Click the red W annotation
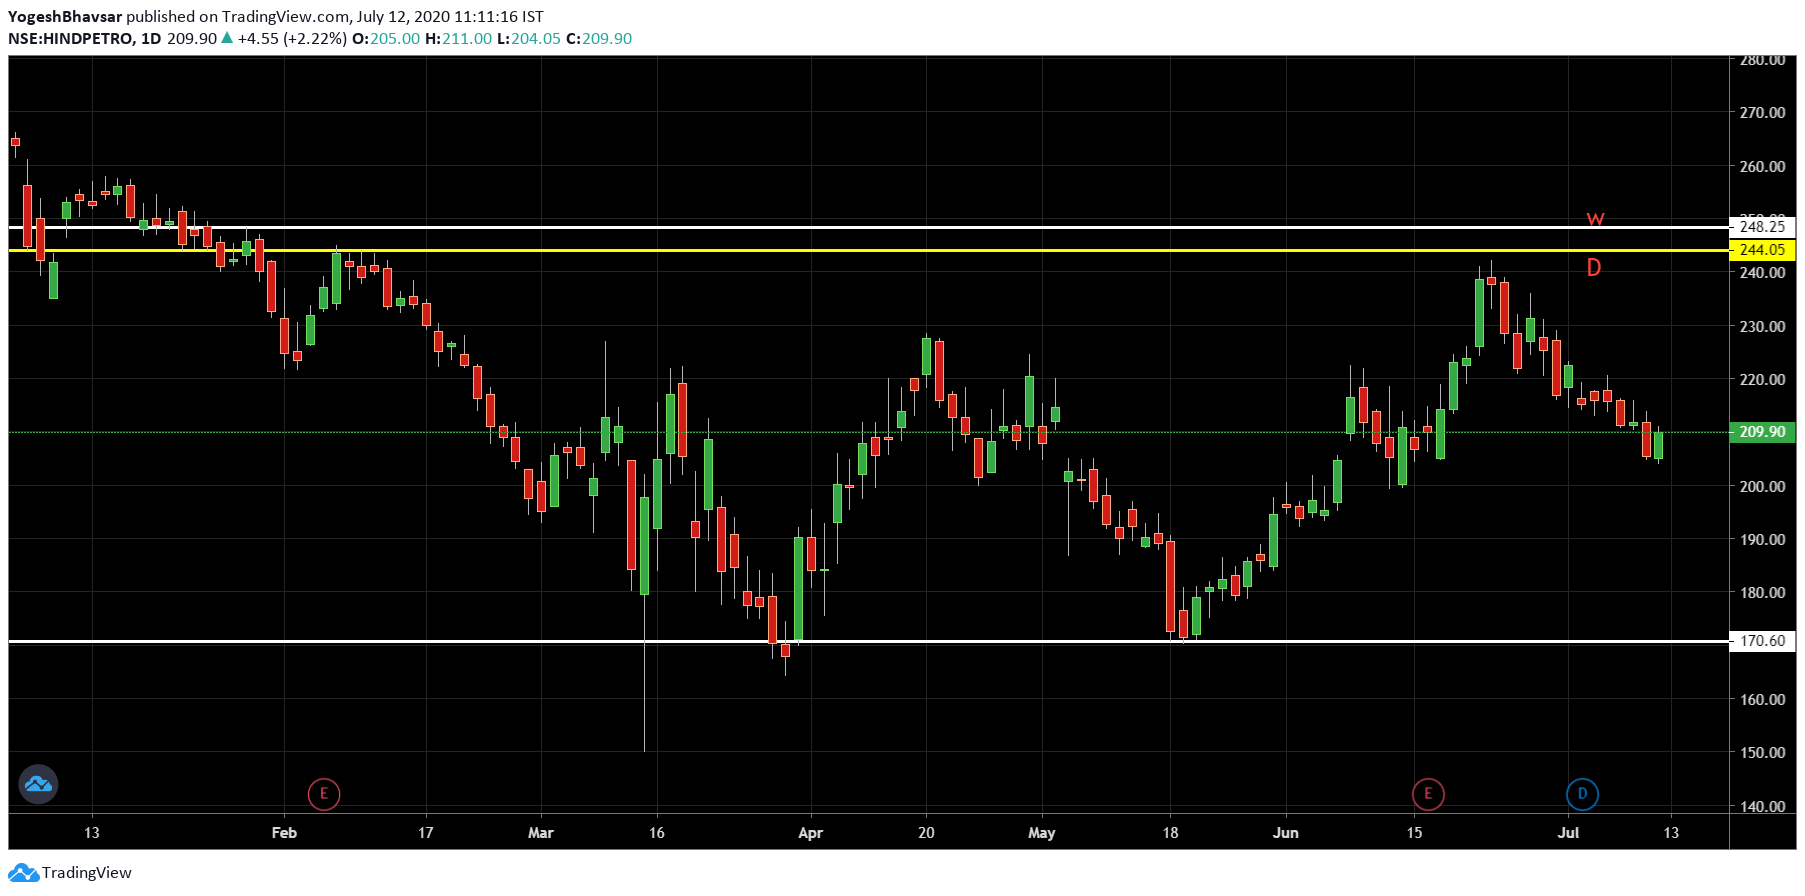Image resolution: width=1805 pixels, height=896 pixels. pos(1595,219)
